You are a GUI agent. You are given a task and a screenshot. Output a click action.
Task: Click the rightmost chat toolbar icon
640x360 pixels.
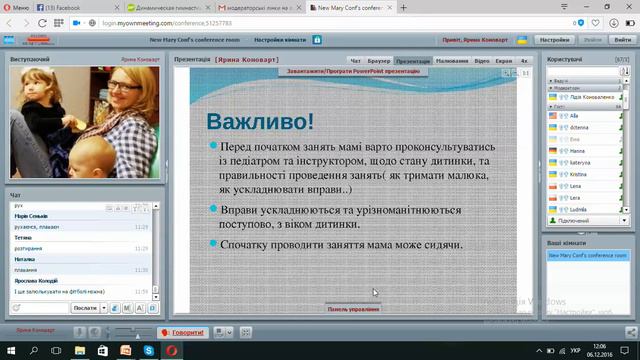[152, 308]
